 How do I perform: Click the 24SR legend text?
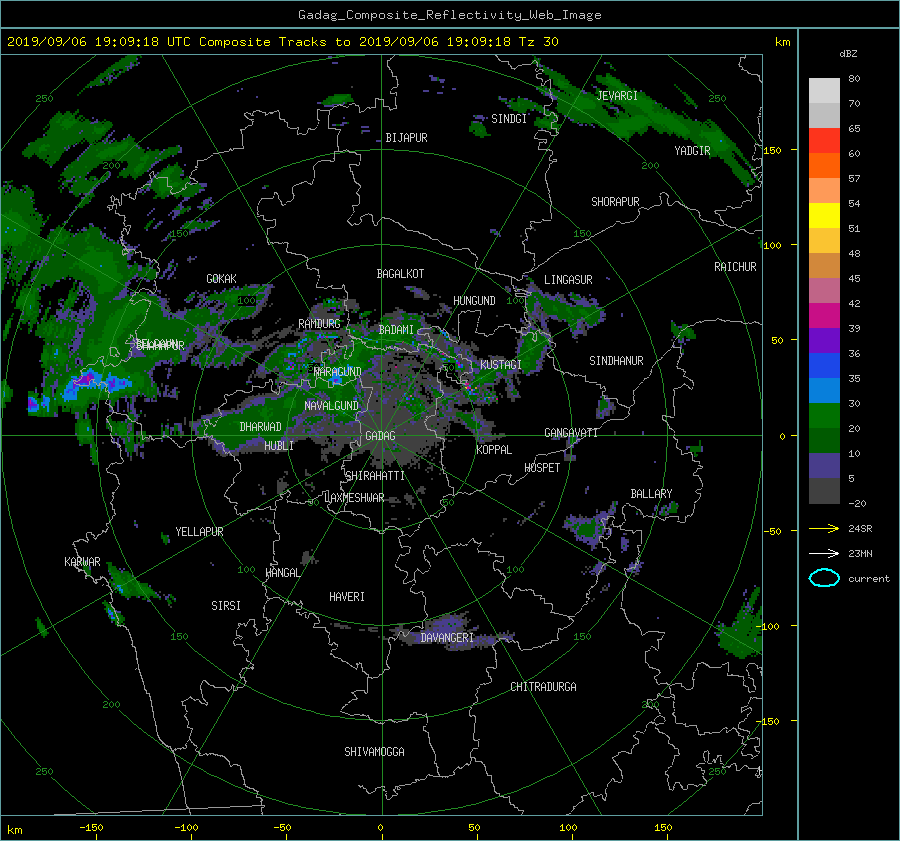860,528
